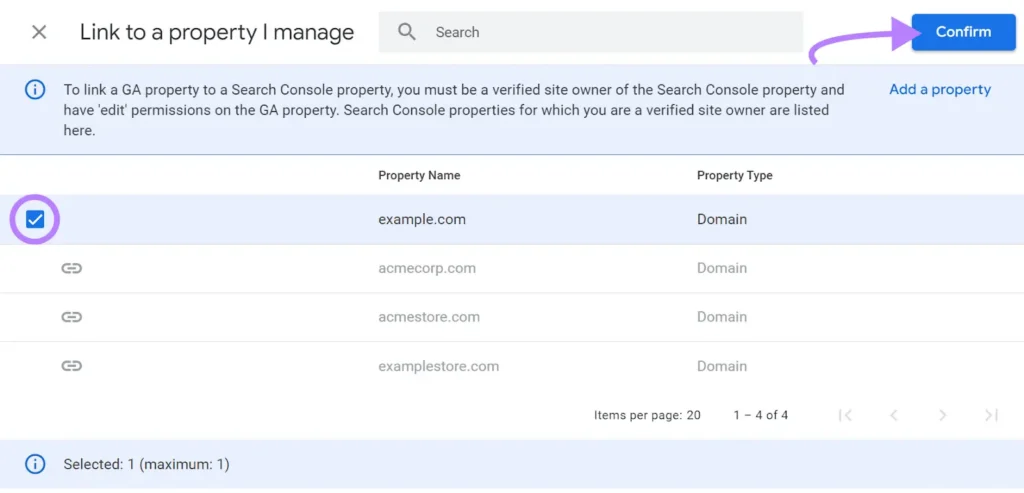Select the acmecorp.com property name
The image size is (1024, 493).
426,268
